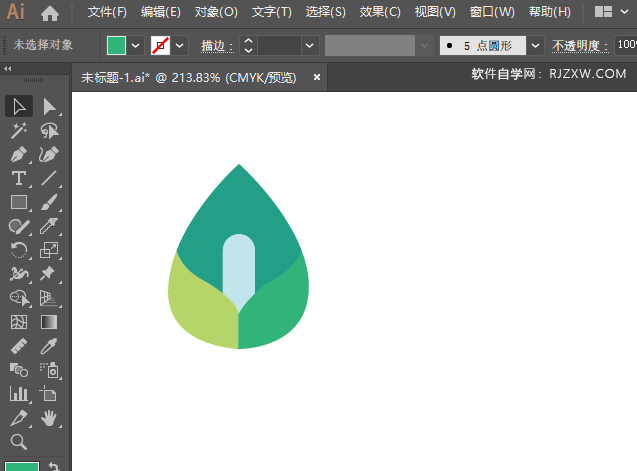The width and height of the screenshot is (637, 471).
Task: Select the Direct Selection tool
Action: coord(50,107)
